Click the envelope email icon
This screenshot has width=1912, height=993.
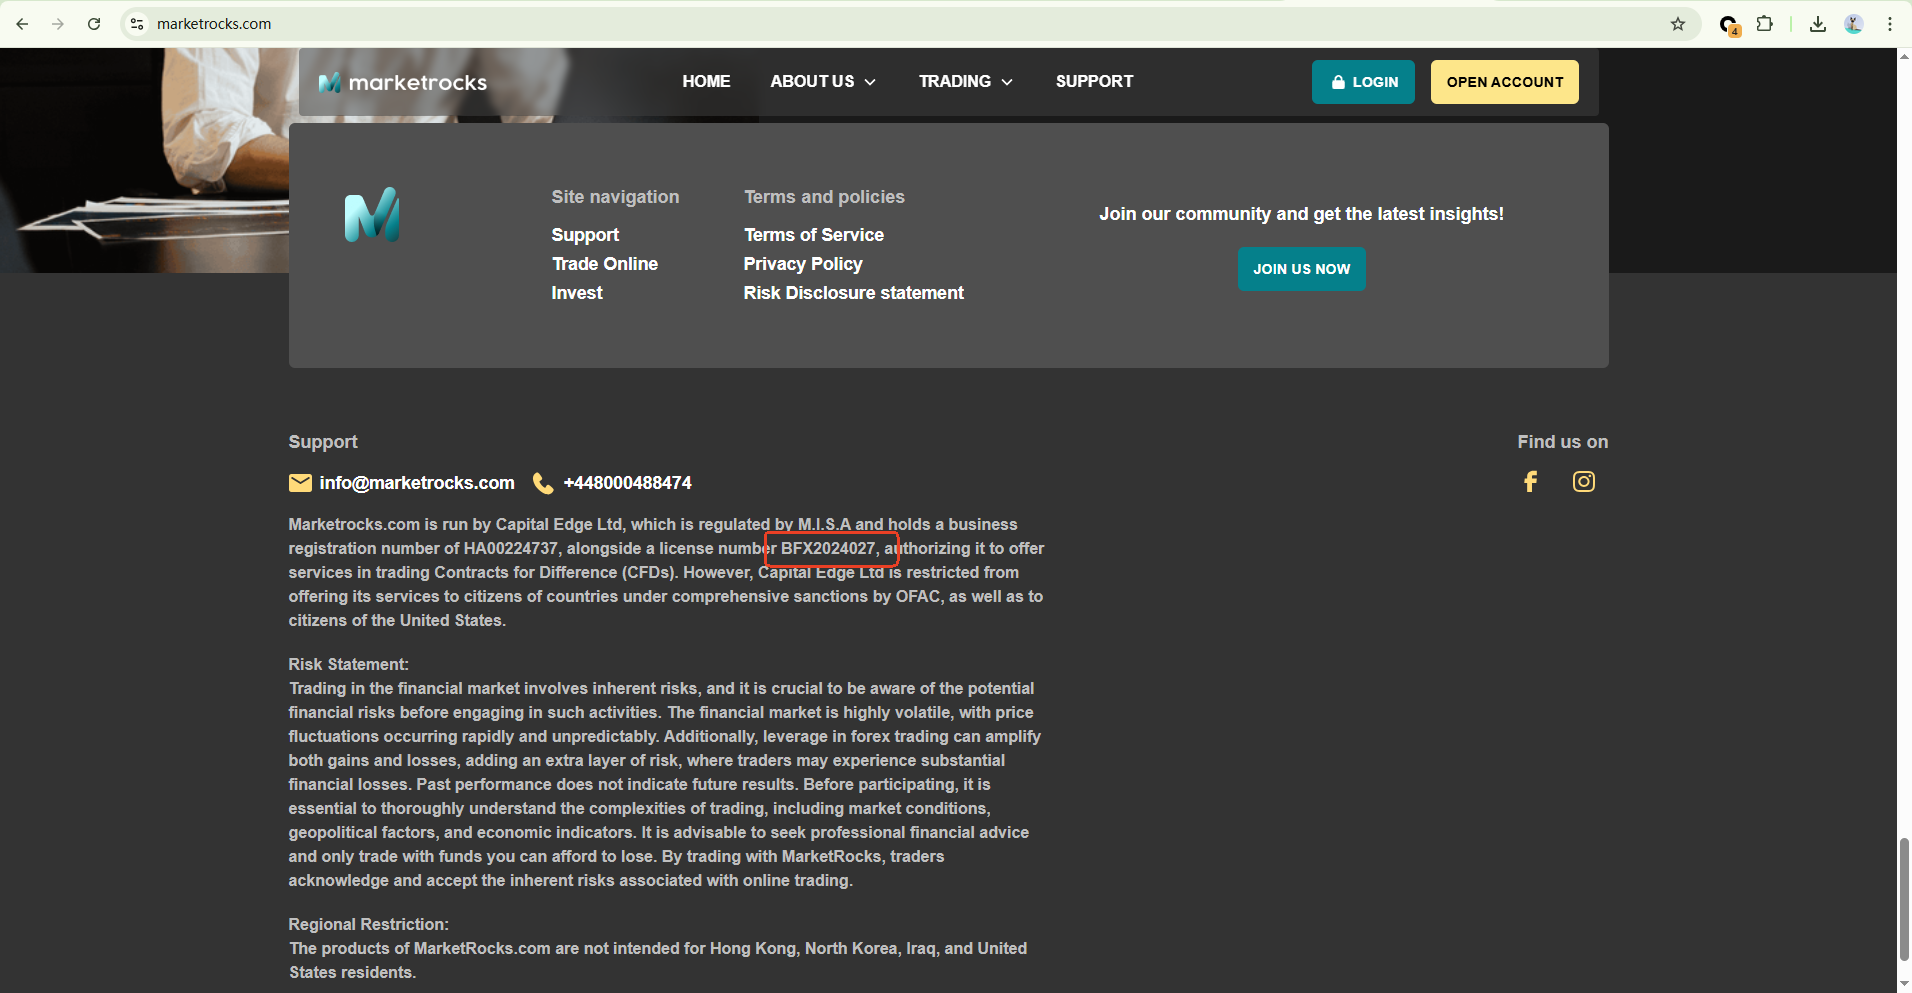(300, 483)
